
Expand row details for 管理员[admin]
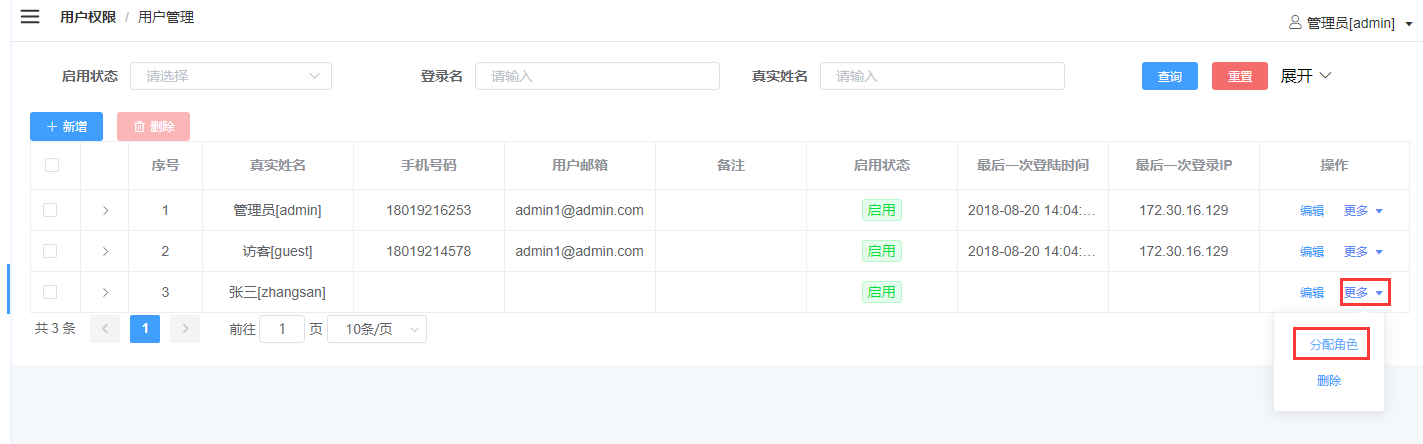click(105, 210)
